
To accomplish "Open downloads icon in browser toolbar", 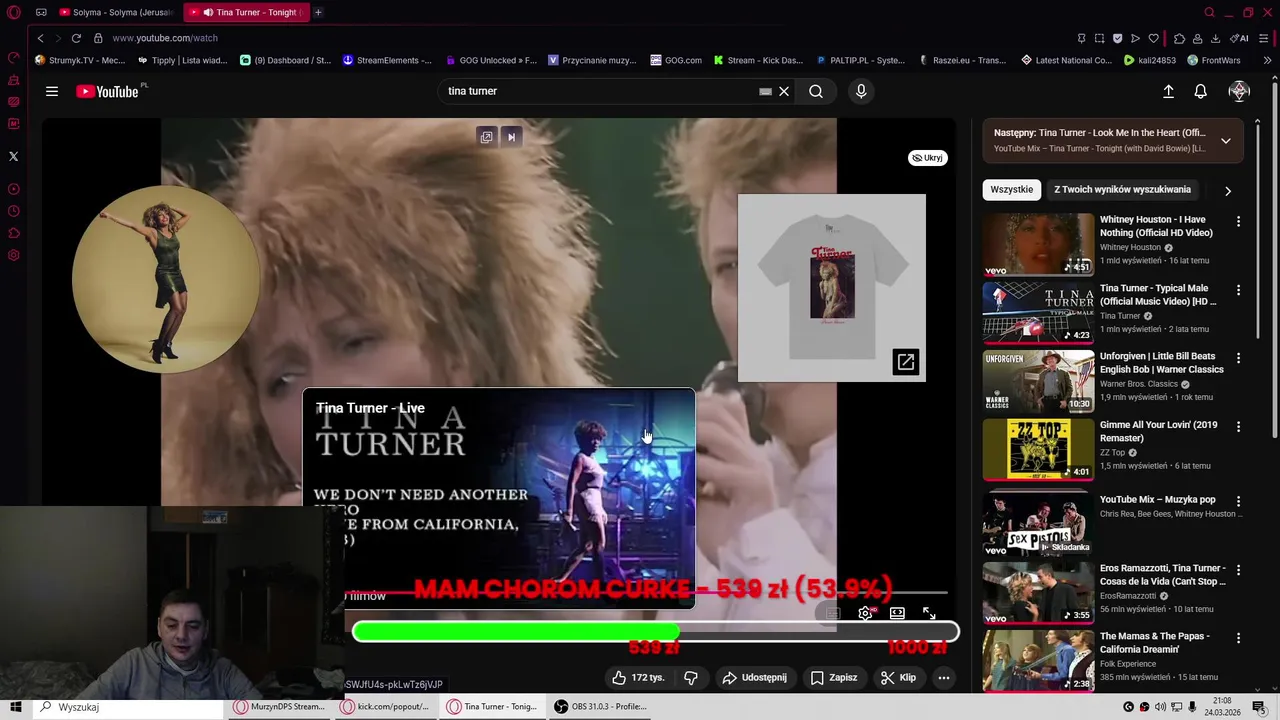I will click(x=1215, y=38).
